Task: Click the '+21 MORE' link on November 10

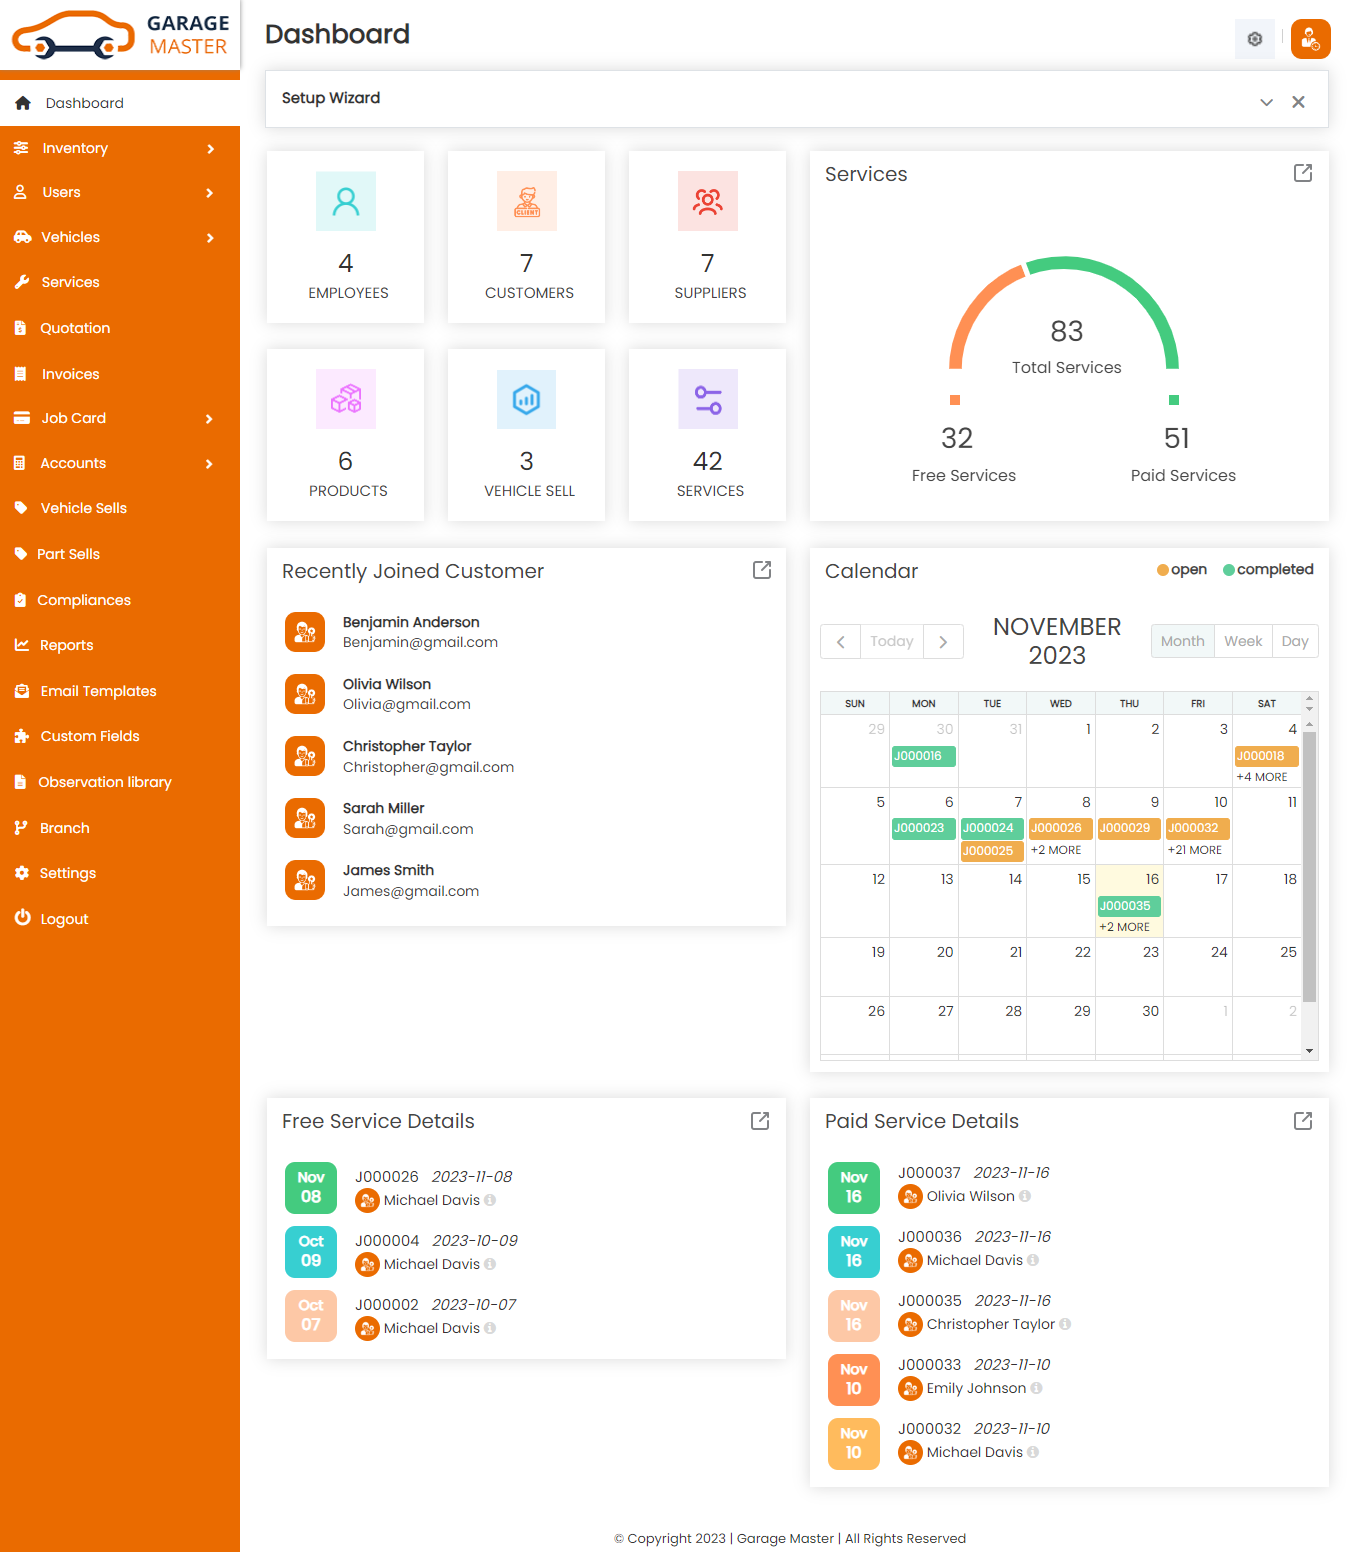Action: coord(1195,850)
